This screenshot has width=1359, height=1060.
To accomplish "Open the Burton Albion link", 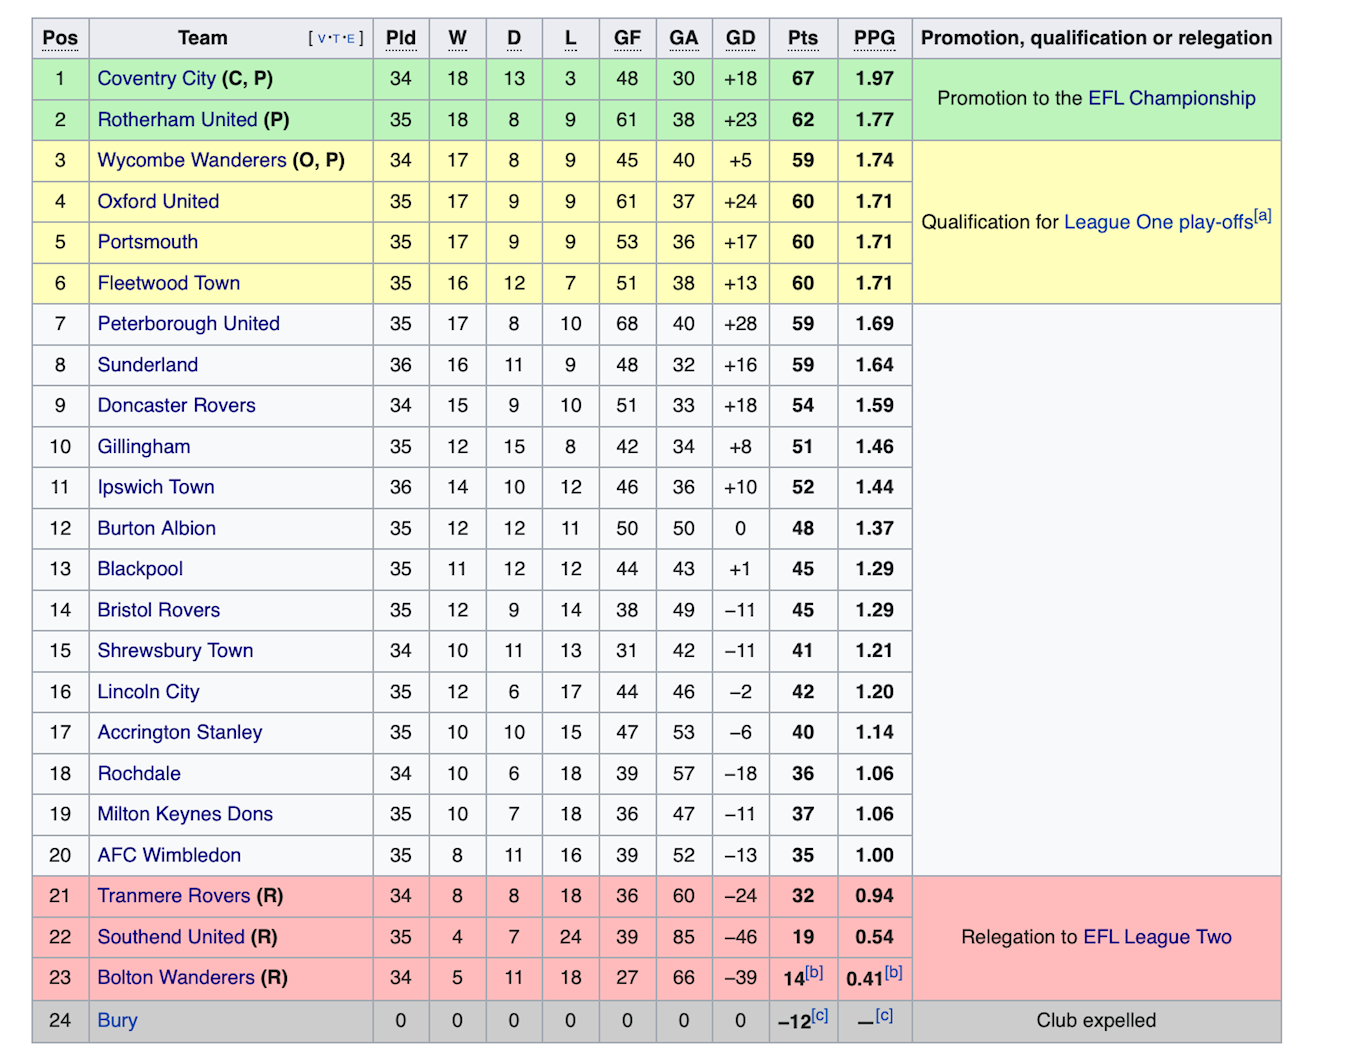I will coord(156,528).
